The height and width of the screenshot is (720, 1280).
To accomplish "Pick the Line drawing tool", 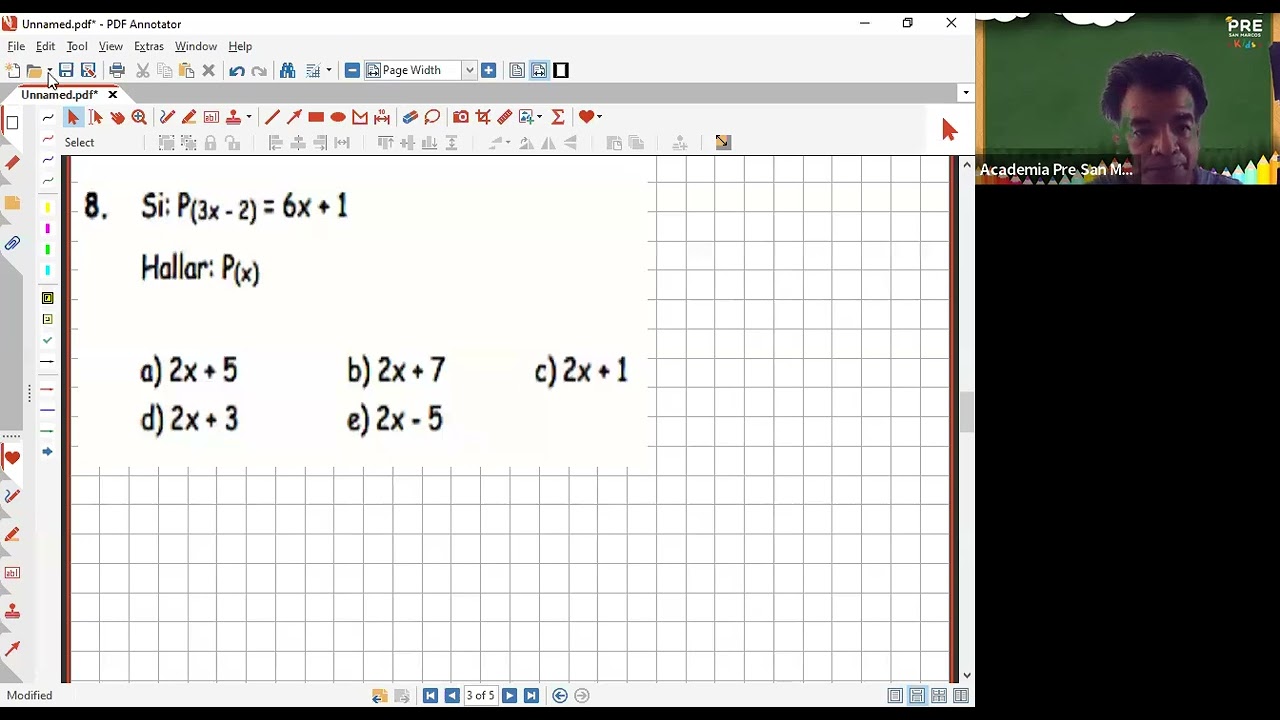I will 272,117.
